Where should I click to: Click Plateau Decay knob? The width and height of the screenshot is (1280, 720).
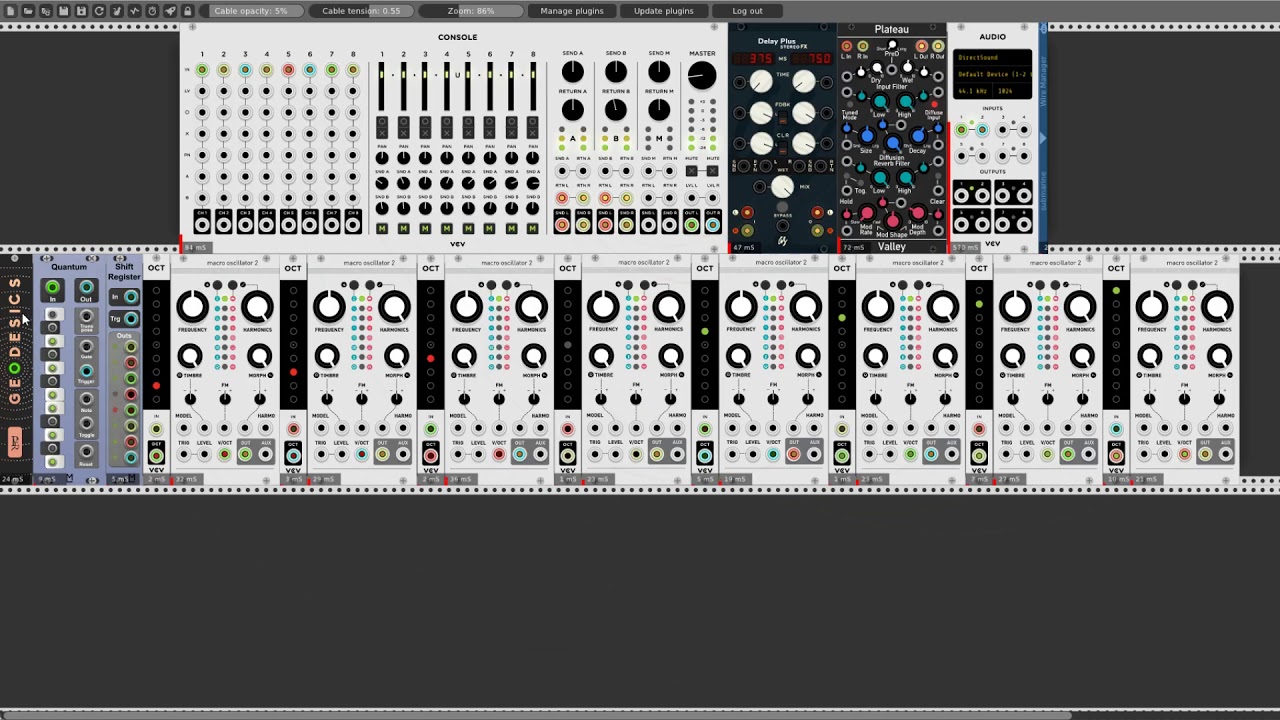point(917,137)
